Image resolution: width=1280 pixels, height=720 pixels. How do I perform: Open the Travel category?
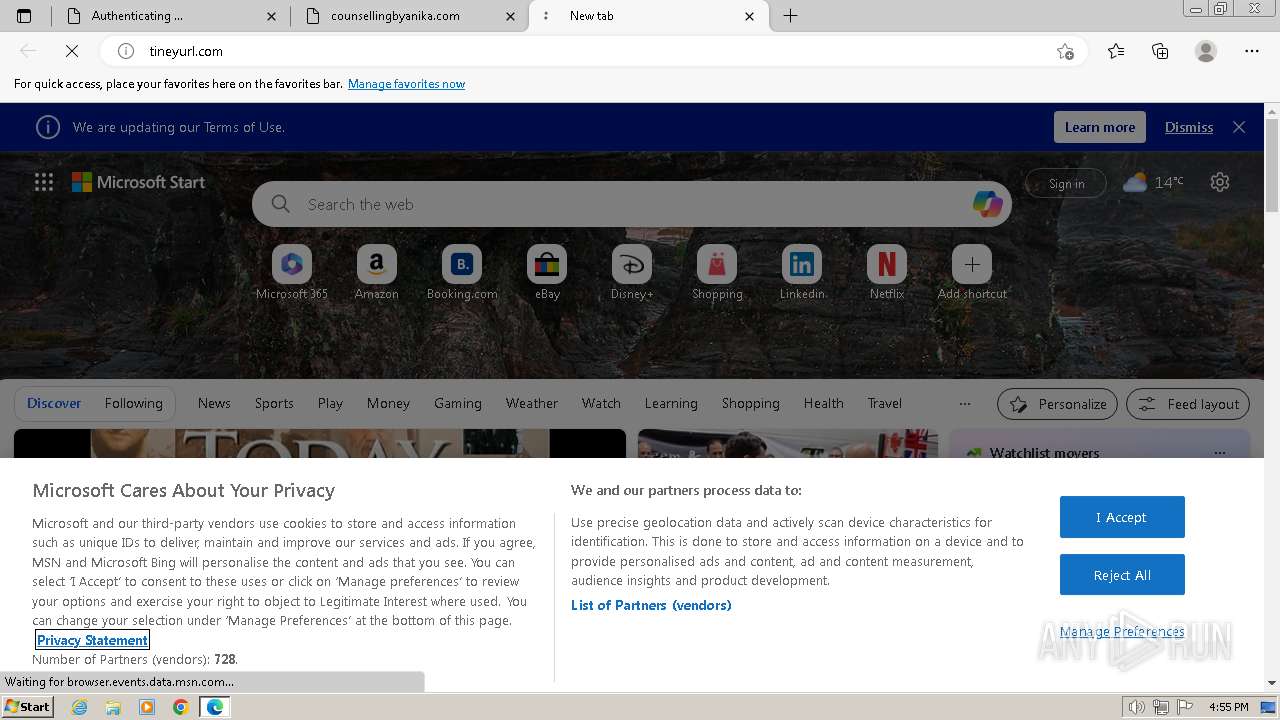coord(885,403)
